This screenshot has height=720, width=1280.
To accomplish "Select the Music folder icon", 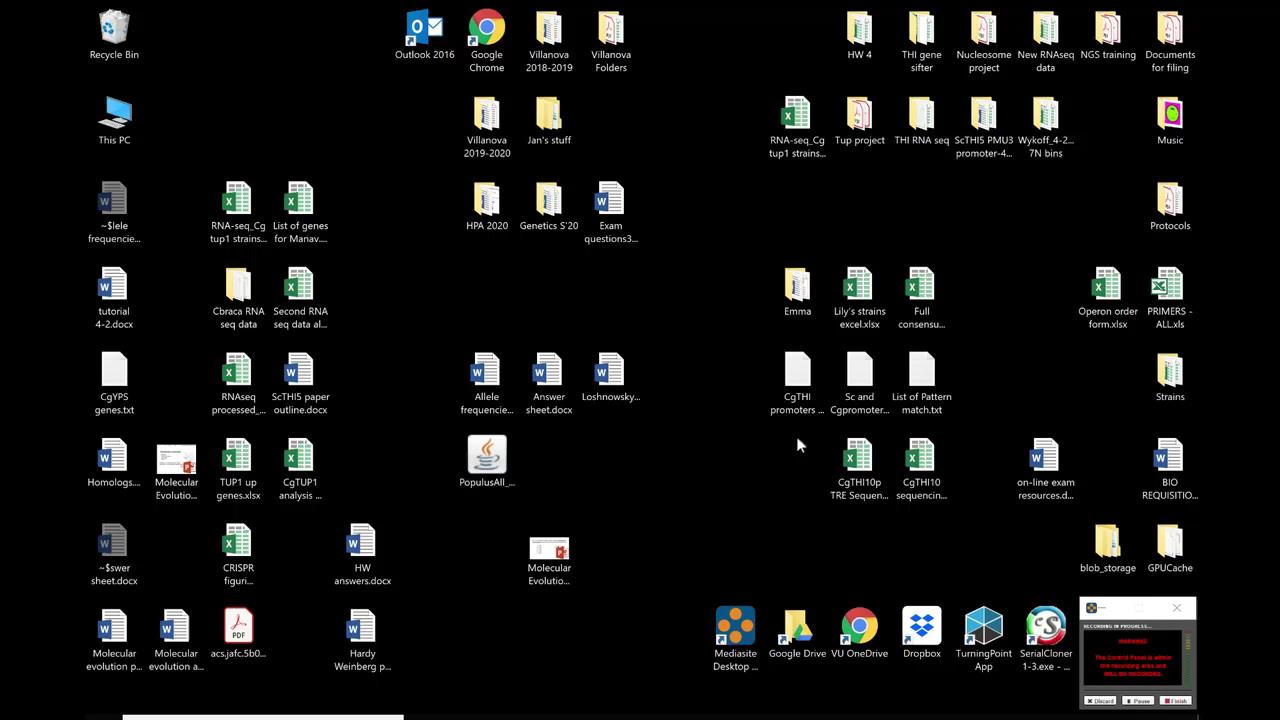I will pos(1169,114).
